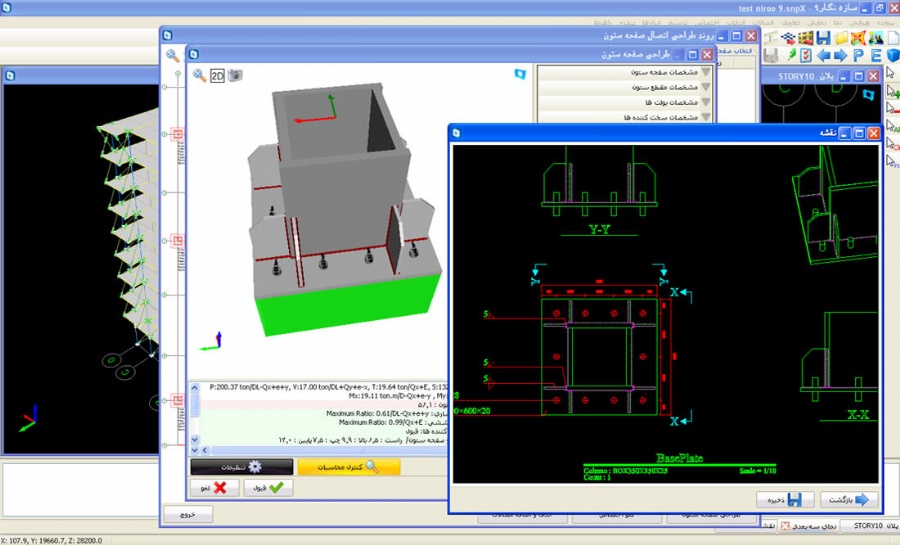The image size is (900, 545).
Task: Click the 'ذخیره' save button in drawing window
Action: [783, 499]
